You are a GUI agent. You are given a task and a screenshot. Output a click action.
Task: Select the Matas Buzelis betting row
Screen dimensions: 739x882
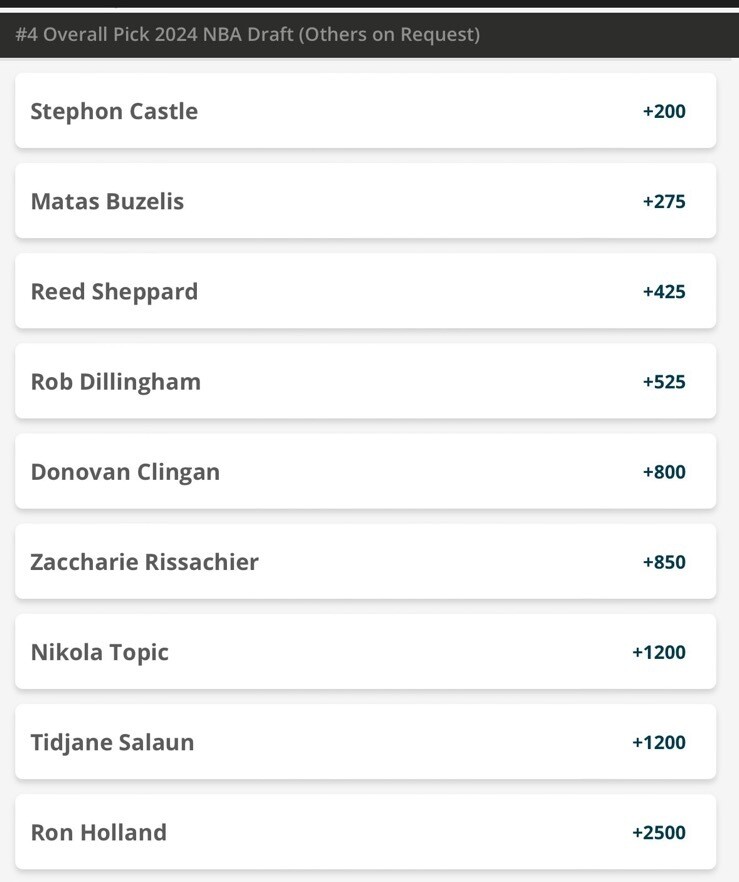tap(366, 201)
